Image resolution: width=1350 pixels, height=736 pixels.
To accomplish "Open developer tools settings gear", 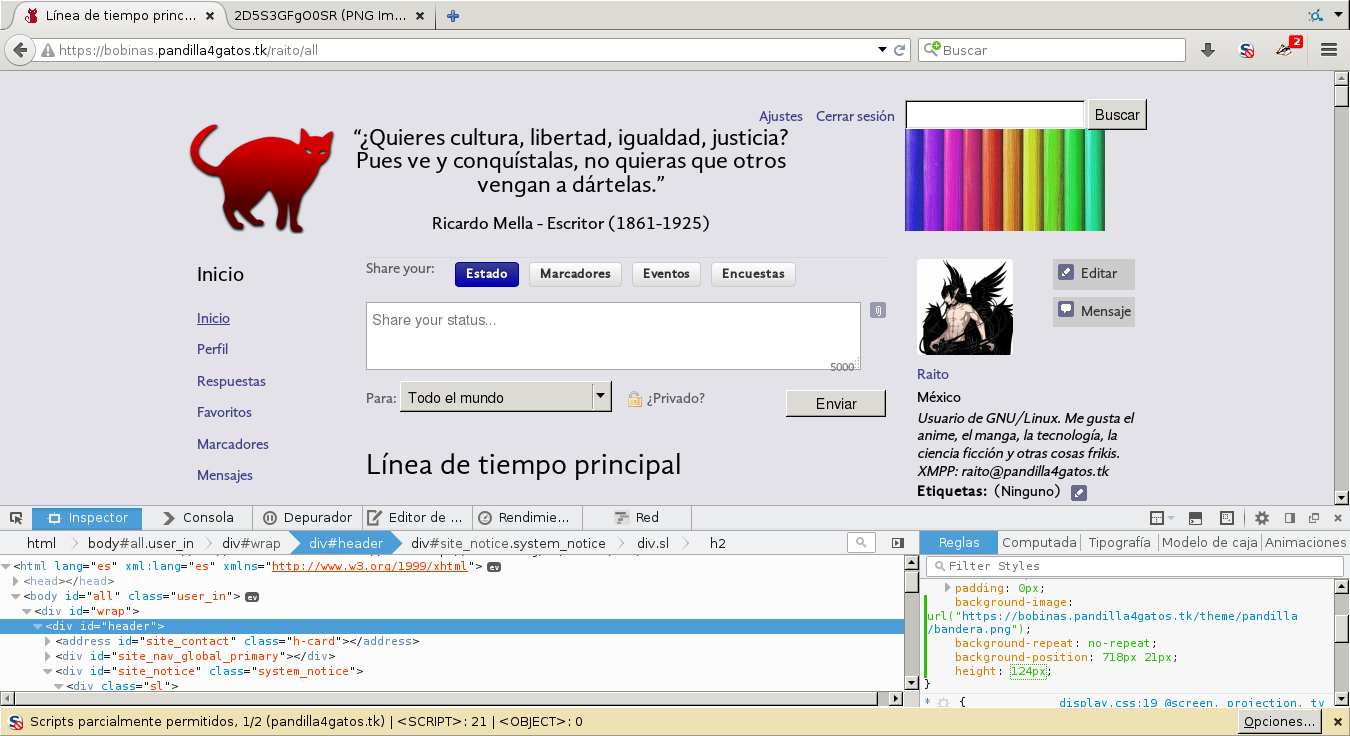I will 1262,518.
